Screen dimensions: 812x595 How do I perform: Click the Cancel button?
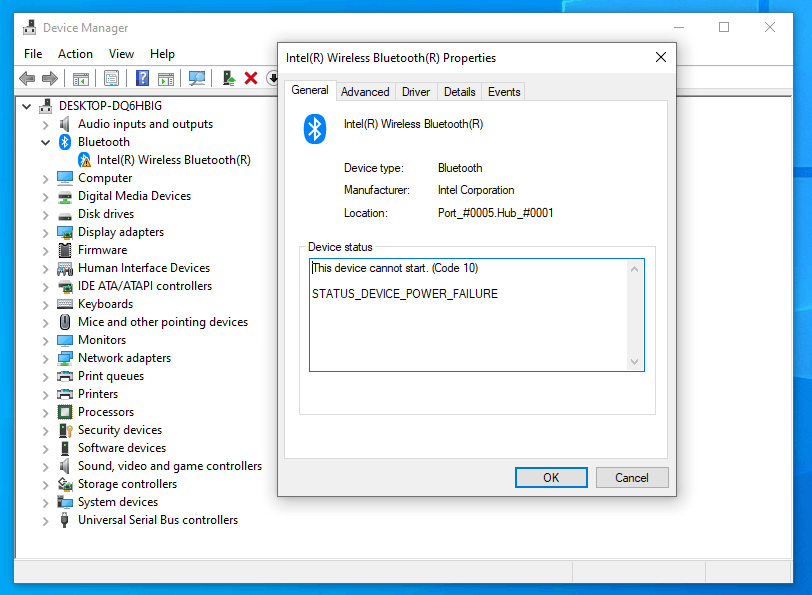click(x=632, y=477)
